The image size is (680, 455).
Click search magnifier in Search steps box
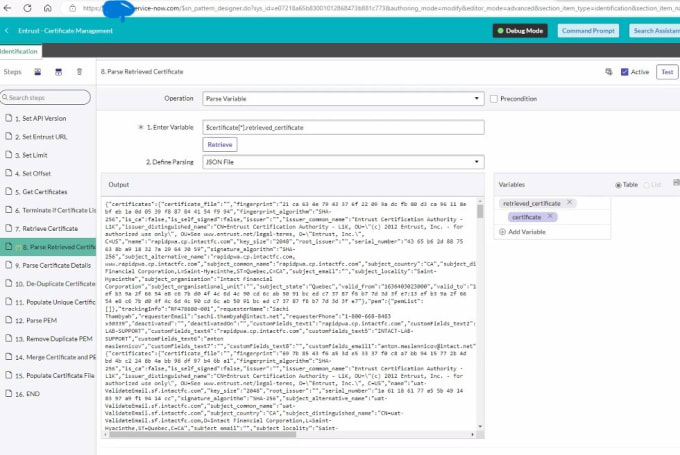5,97
